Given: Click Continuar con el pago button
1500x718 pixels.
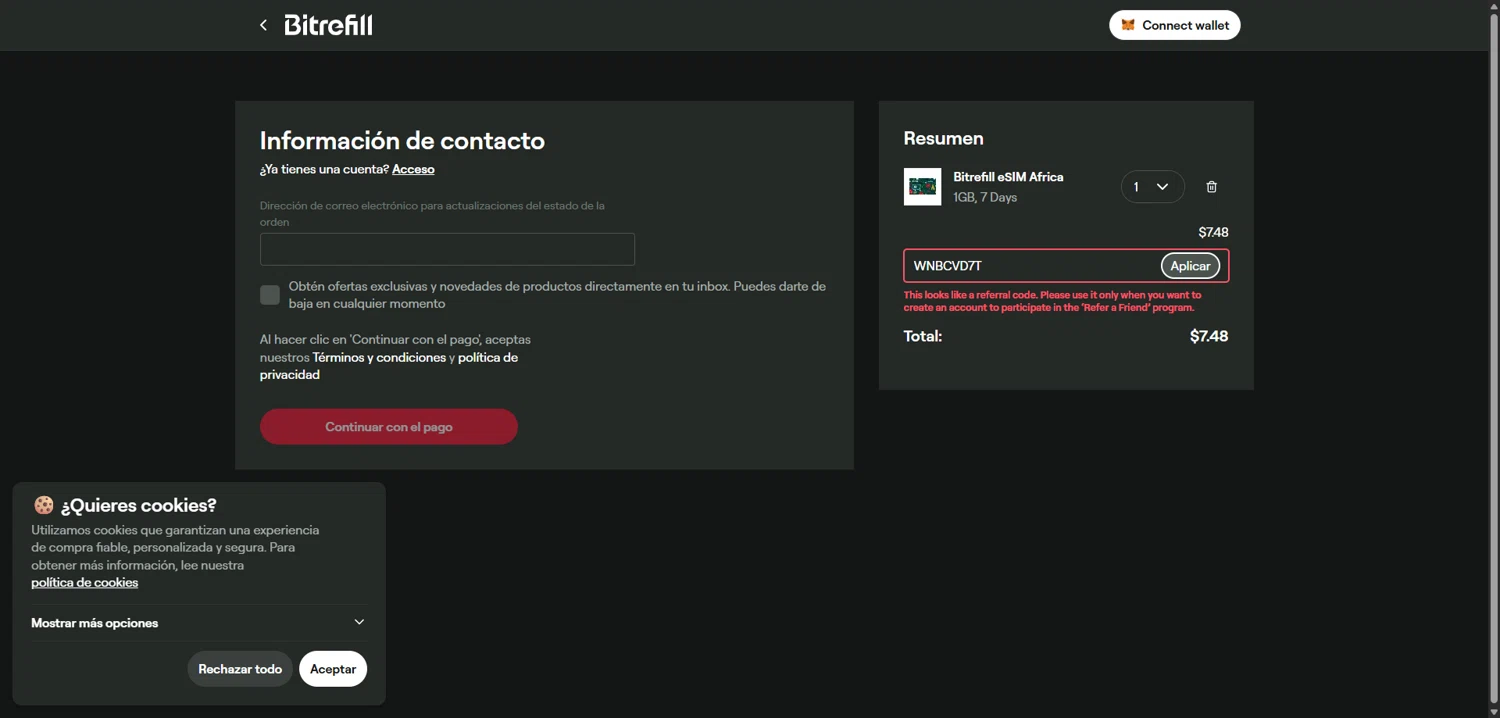Looking at the screenshot, I should click(389, 427).
